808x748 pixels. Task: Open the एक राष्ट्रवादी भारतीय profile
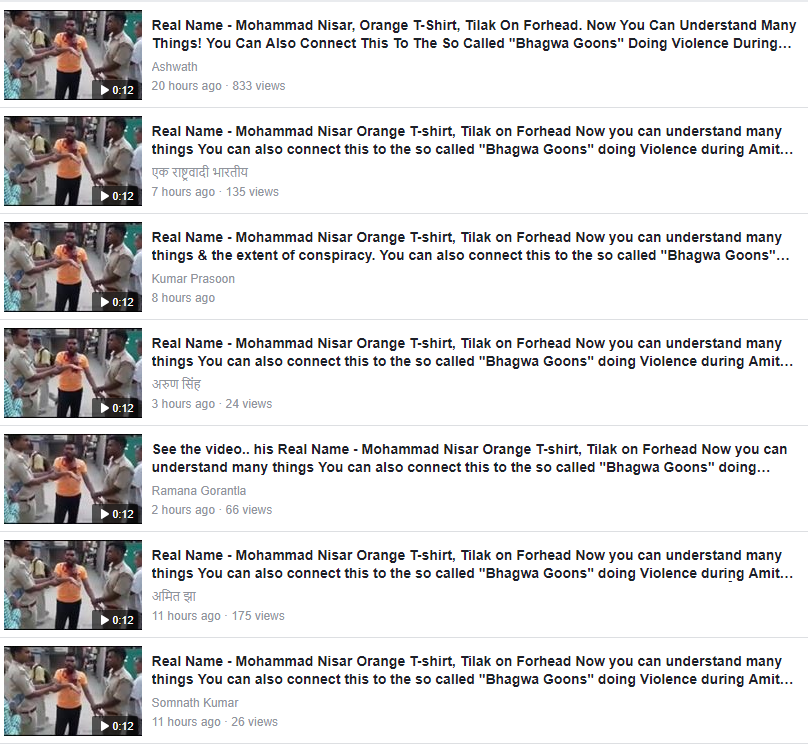199,172
